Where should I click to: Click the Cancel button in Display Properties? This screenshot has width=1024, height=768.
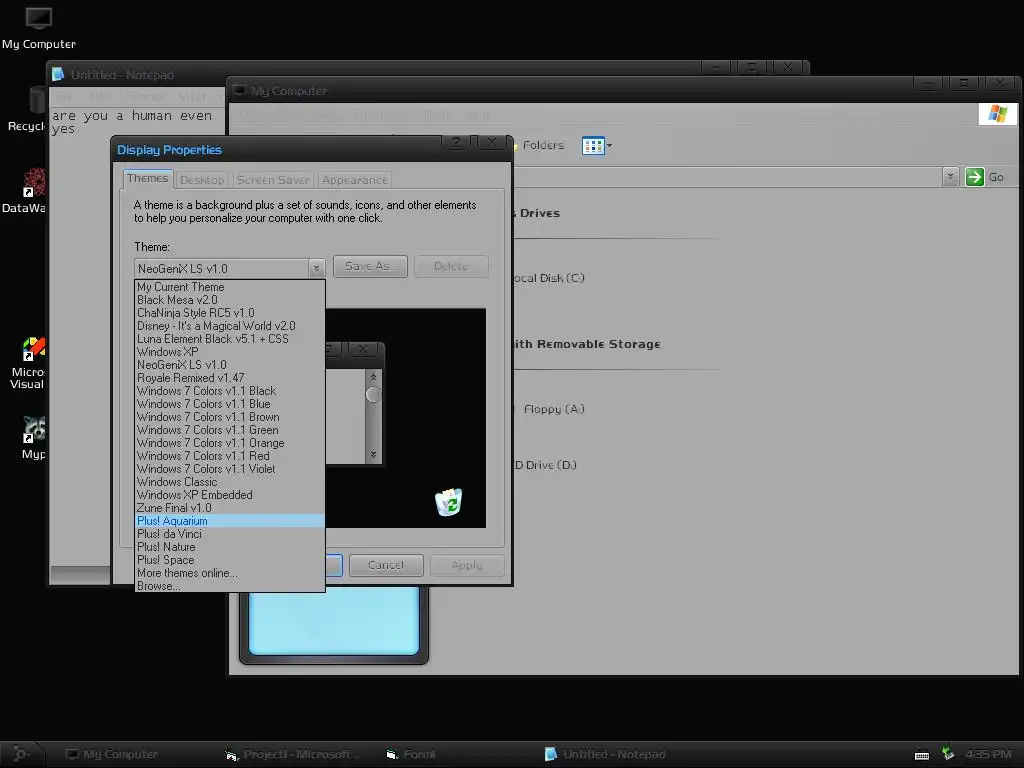[x=386, y=565]
